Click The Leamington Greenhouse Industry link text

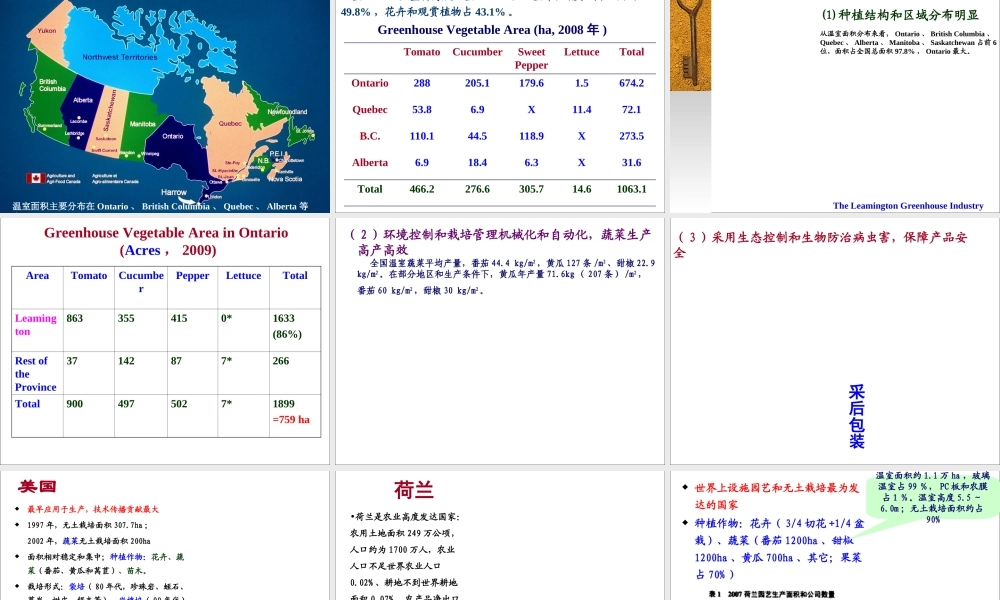pos(908,205)
